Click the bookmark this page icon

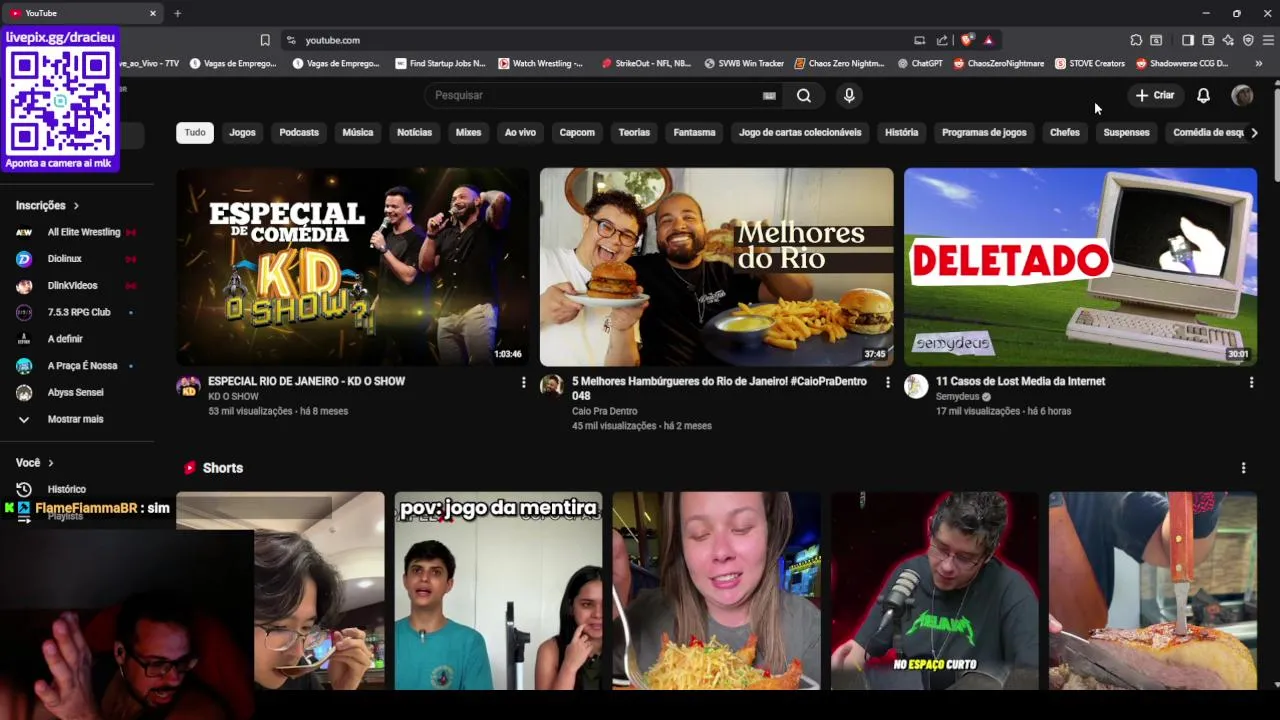[x=265, y=40]
